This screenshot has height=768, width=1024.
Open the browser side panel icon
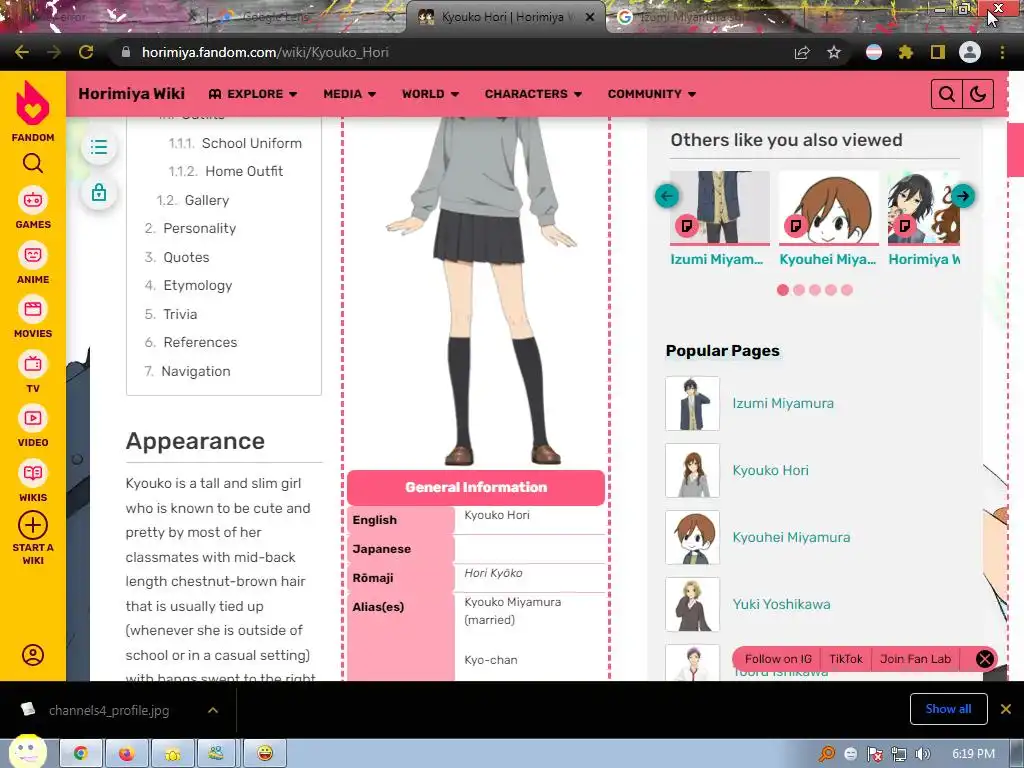[938, 52]
